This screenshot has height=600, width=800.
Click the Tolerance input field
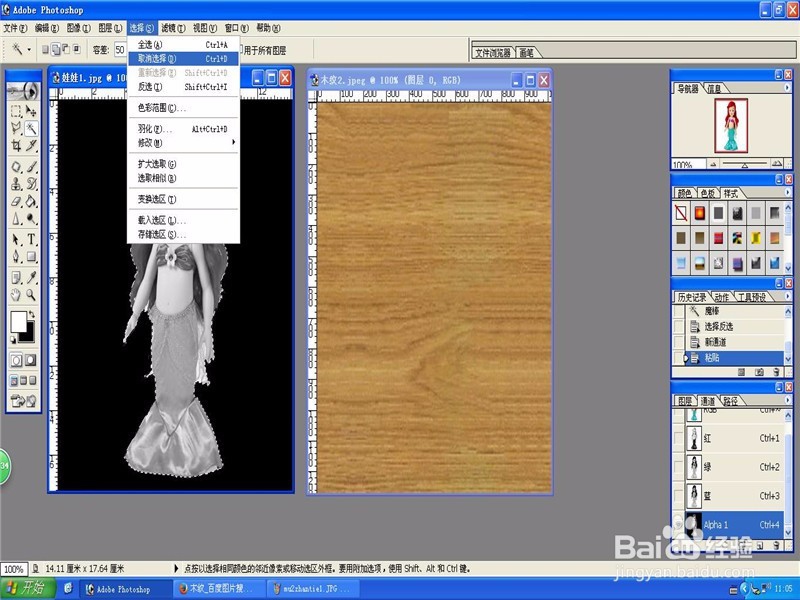pos(119,49)
